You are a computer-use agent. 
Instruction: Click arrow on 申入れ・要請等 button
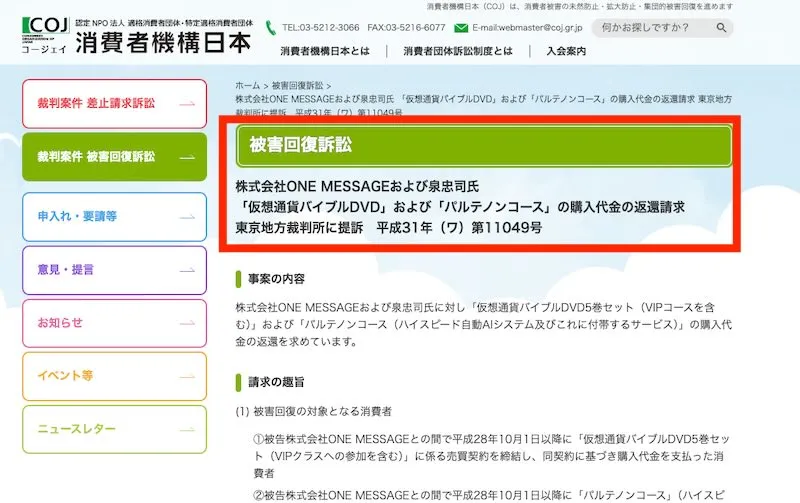(187, 217)
